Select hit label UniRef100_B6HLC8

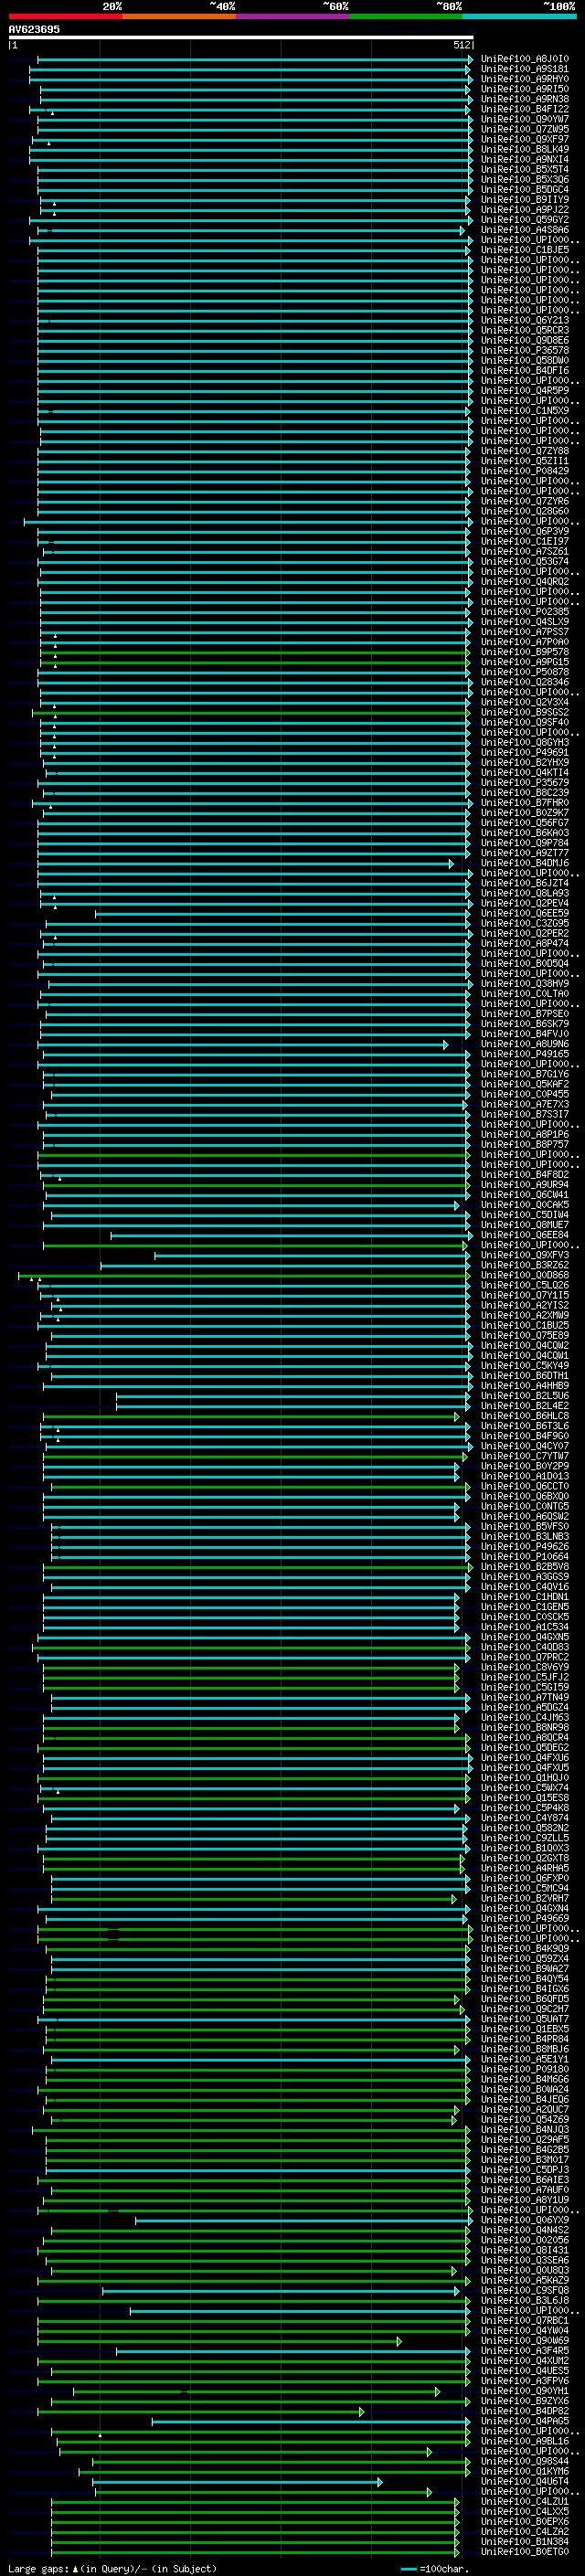coord(525,1415)
